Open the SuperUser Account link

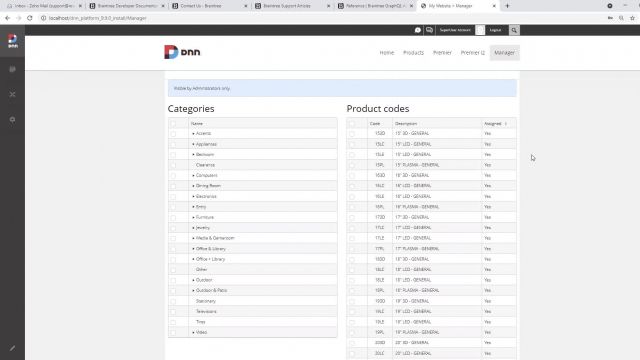pyautogui.click(x=455, y=30)
